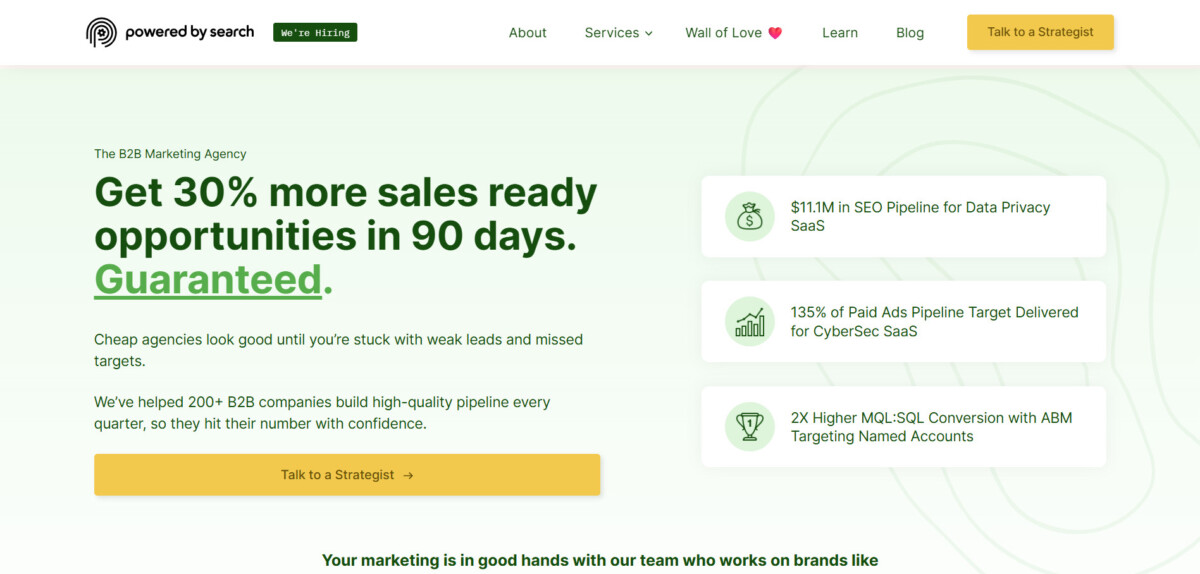
Task: Open the Blog menu item
Action: click(910, 32)
